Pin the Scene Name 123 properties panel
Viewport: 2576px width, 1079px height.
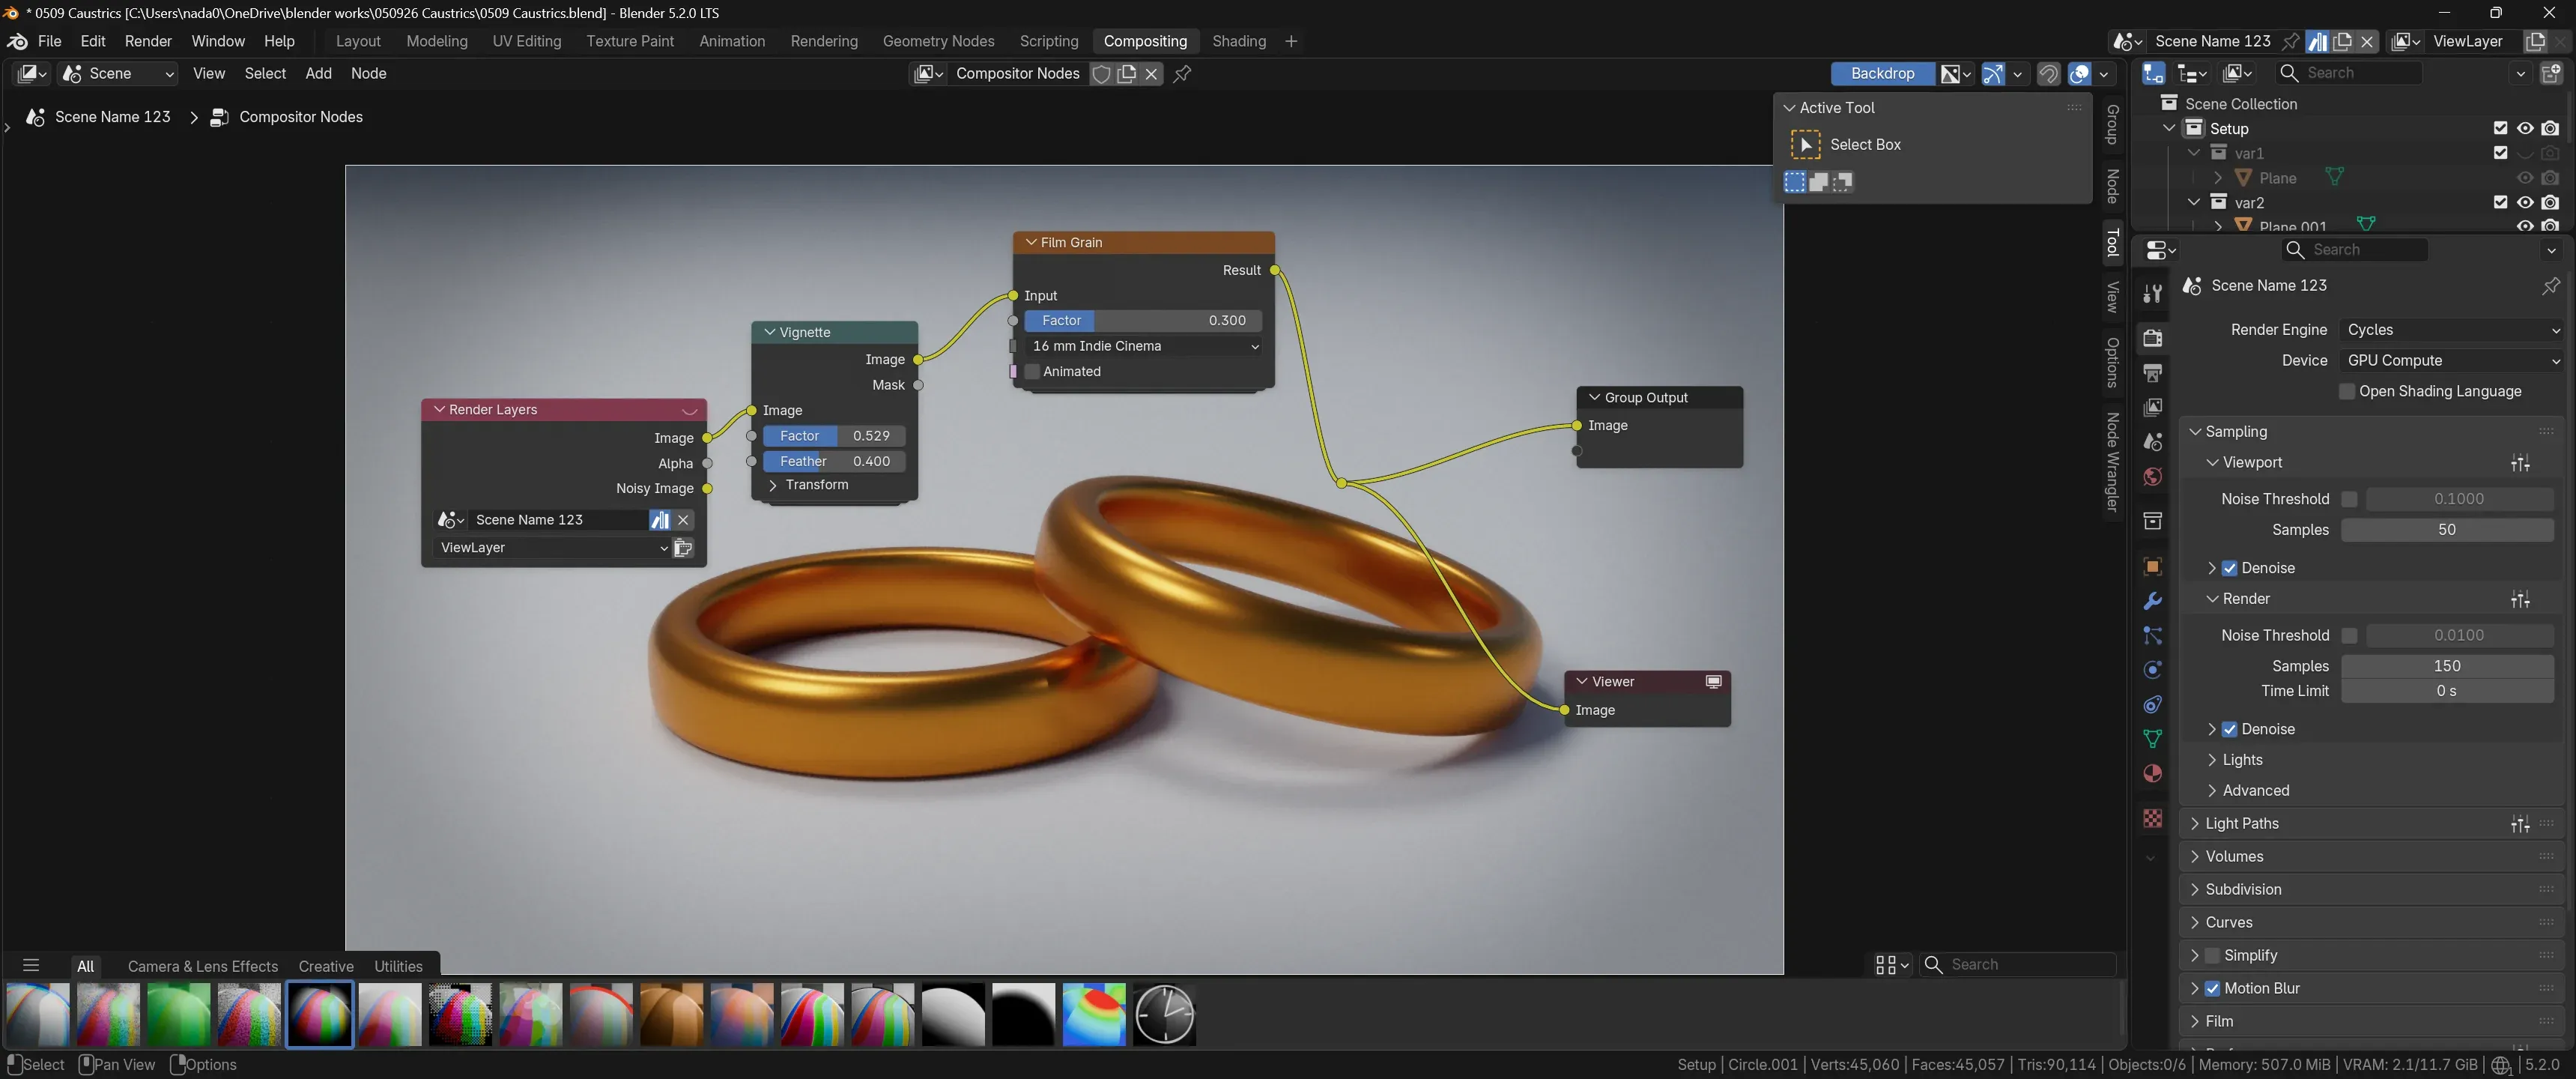point(2551,286)
